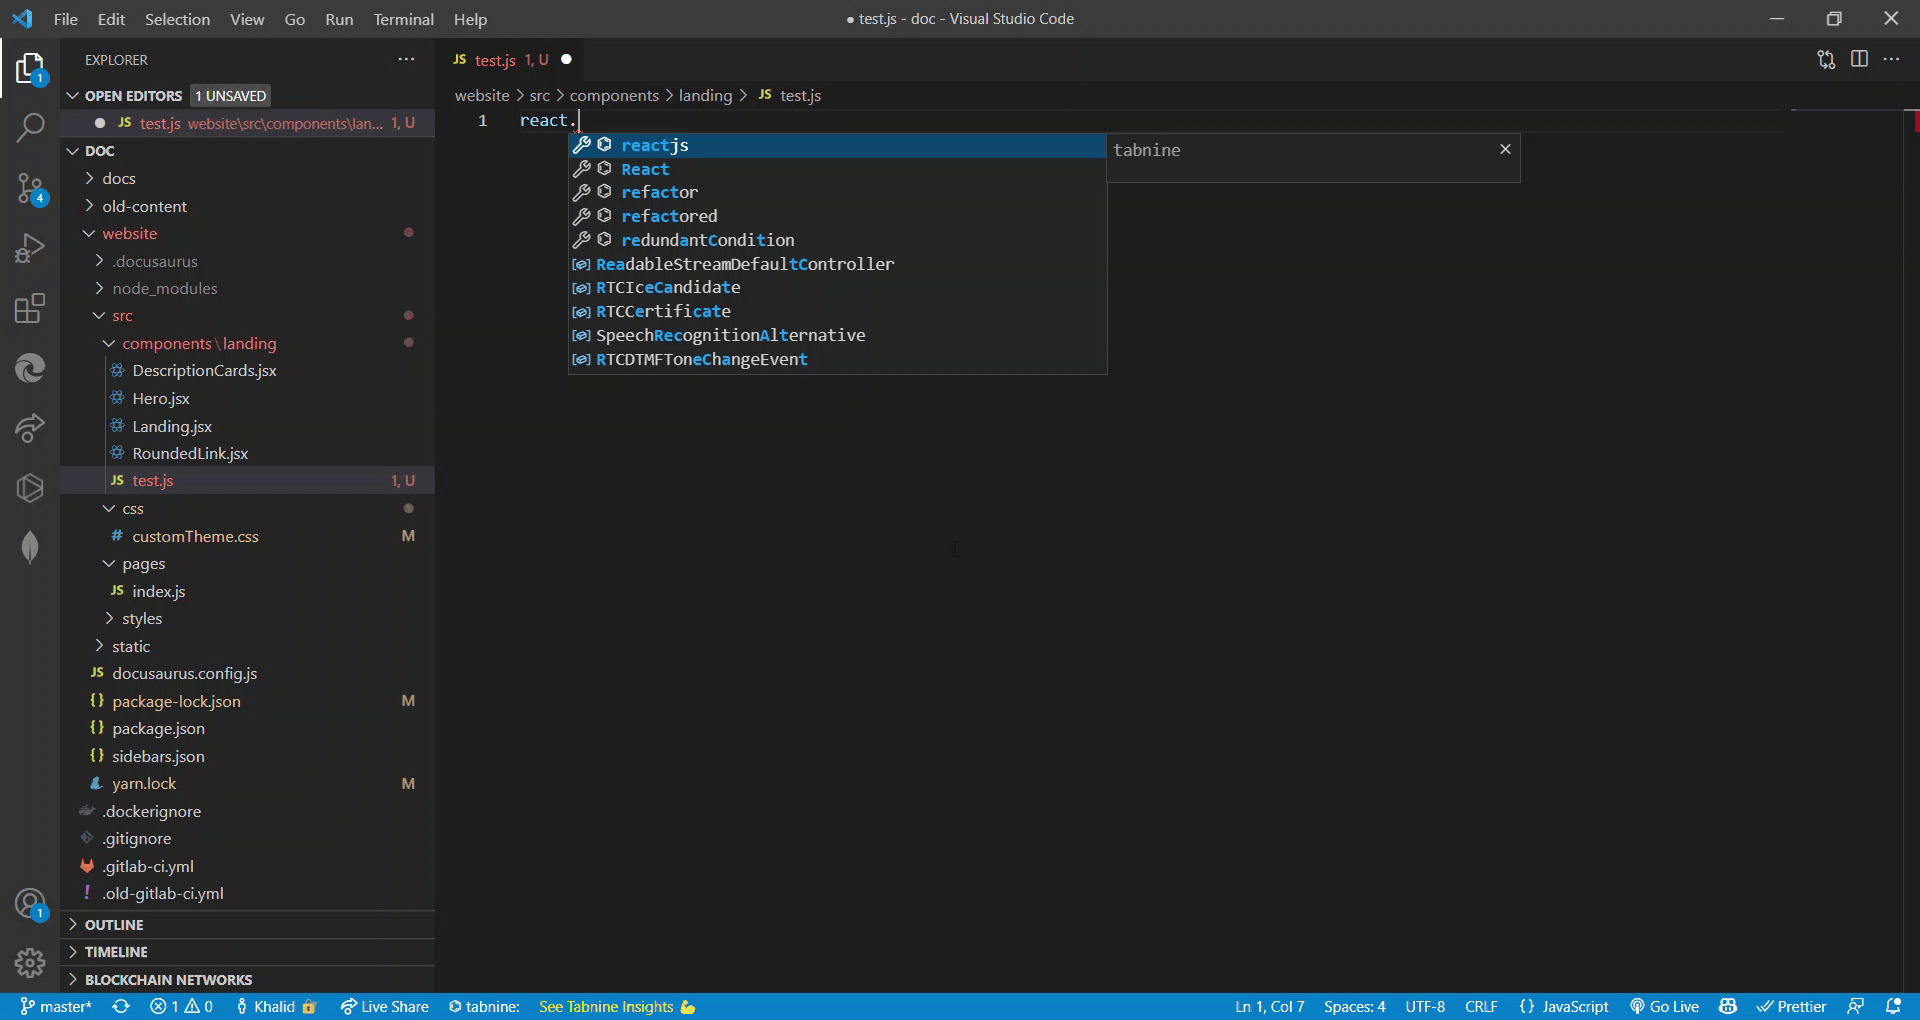Open Landing.jsx in the explorer

coord(172,426)
